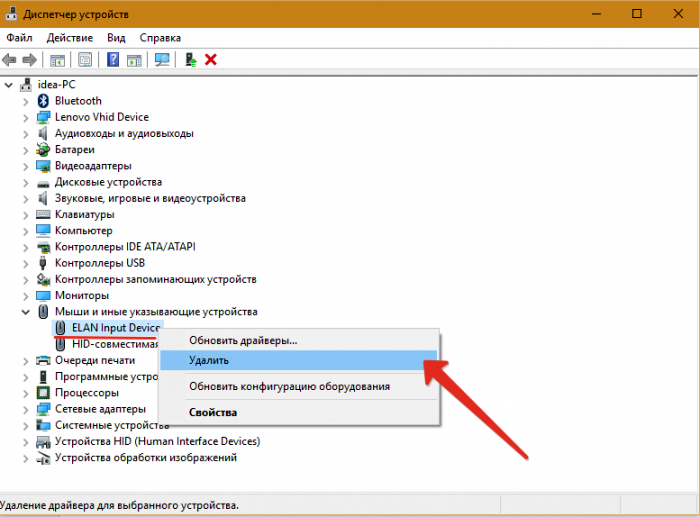Click the Процессоры chip icon
This screenshot has width=700, height=517.
click(x=43, y=393)
